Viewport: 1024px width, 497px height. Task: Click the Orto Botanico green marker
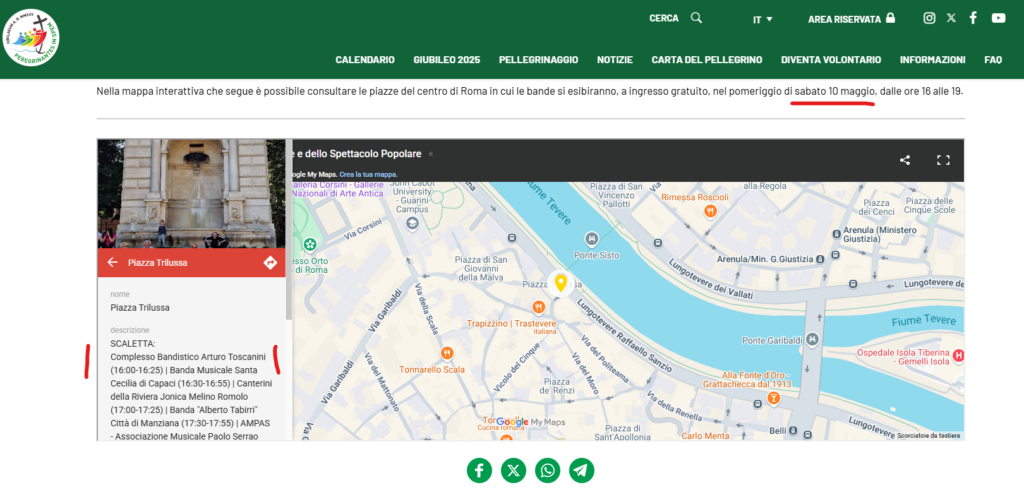tap(310, 244)
